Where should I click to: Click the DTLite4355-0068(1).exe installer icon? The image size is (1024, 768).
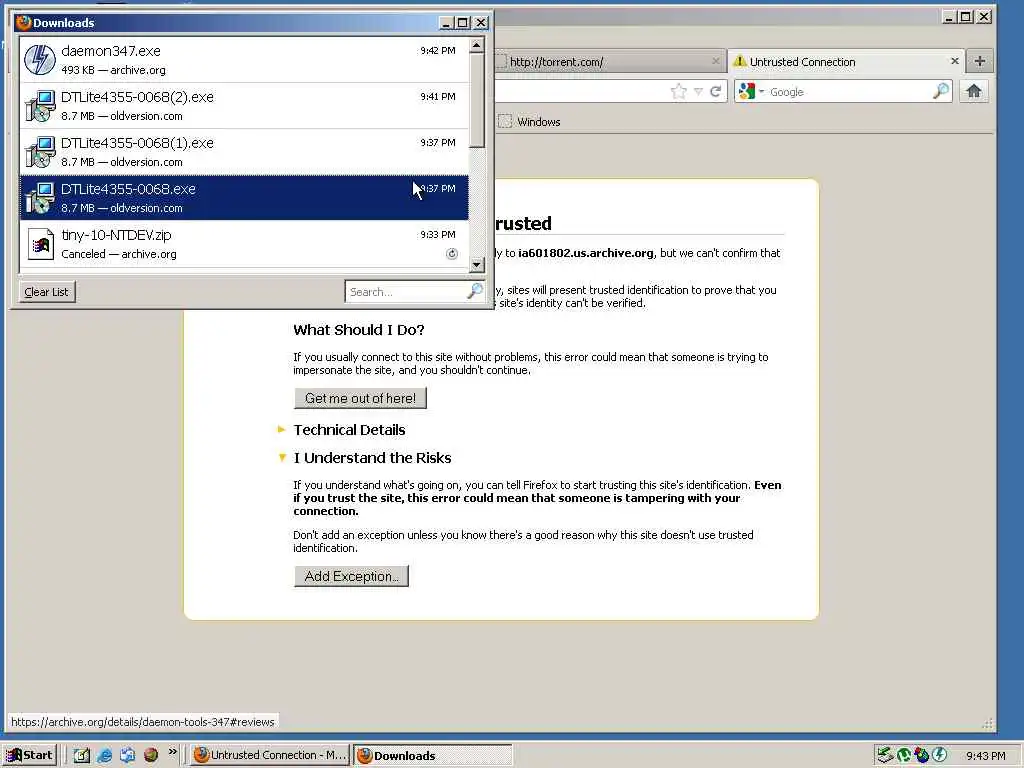point(40,152)
